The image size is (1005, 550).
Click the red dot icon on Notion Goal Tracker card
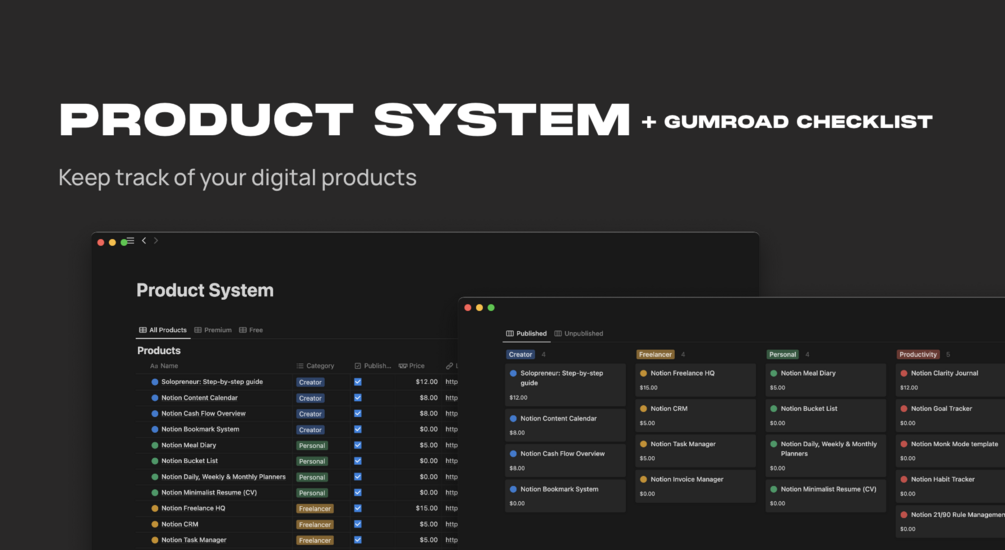(x=904, y=408)
